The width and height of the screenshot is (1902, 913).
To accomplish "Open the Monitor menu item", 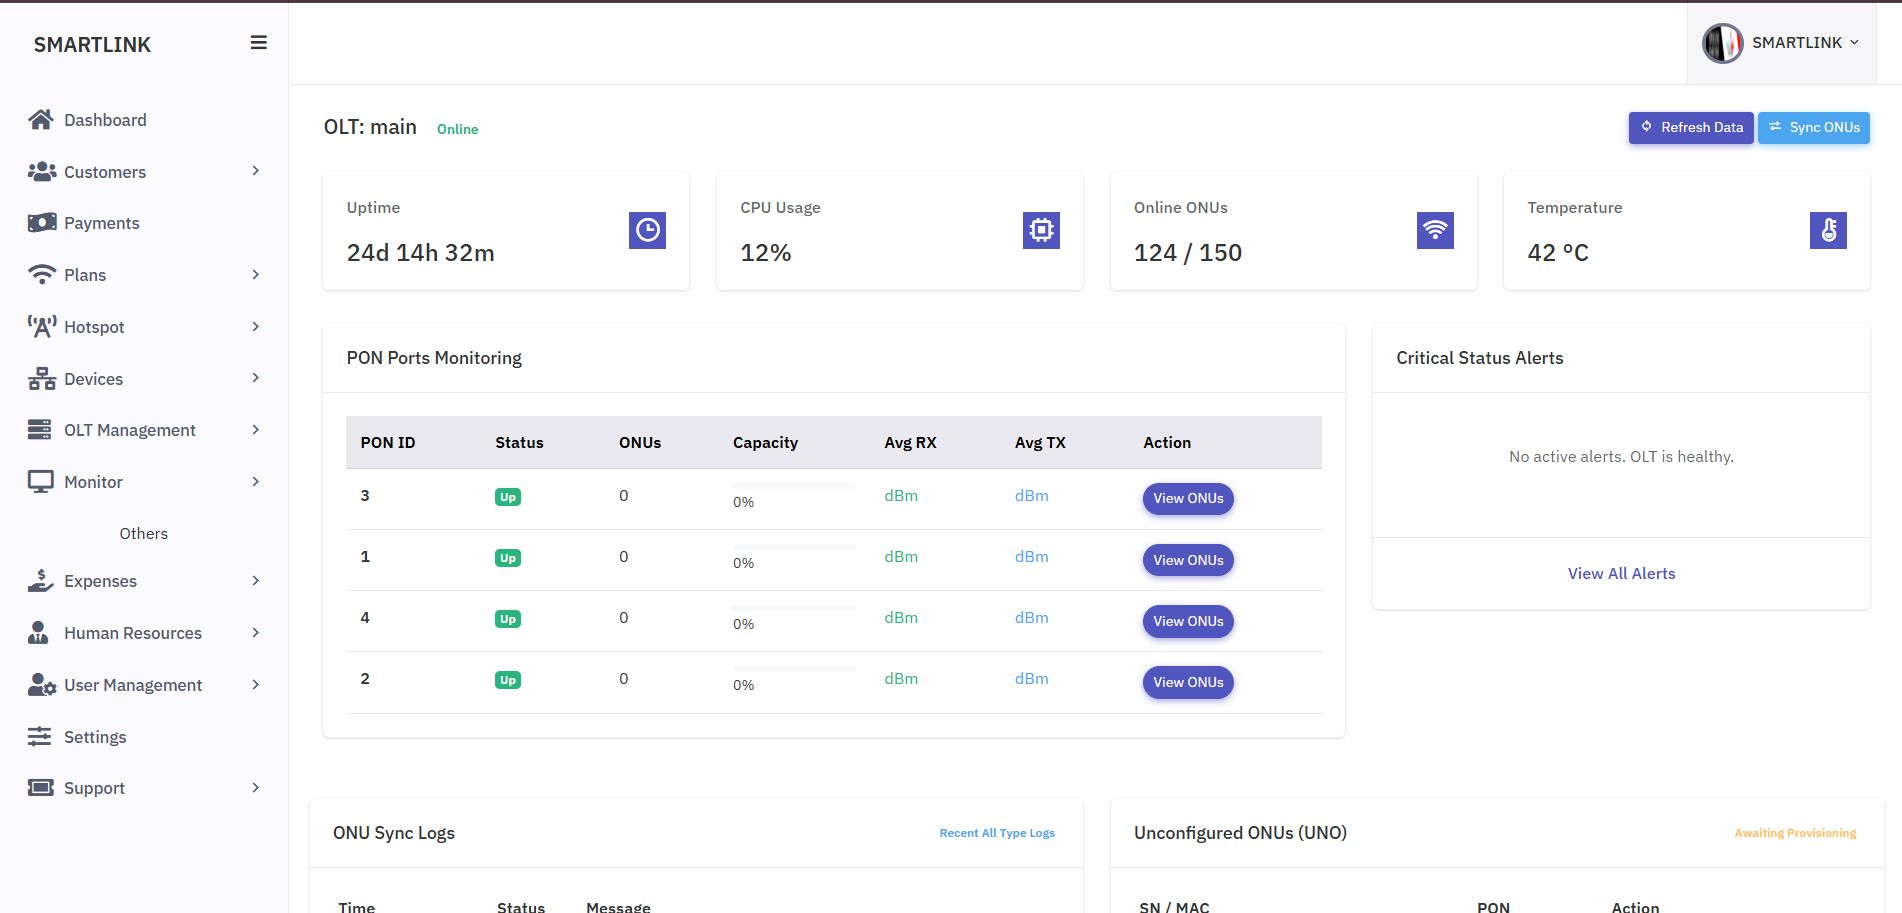I will point(93,482).
